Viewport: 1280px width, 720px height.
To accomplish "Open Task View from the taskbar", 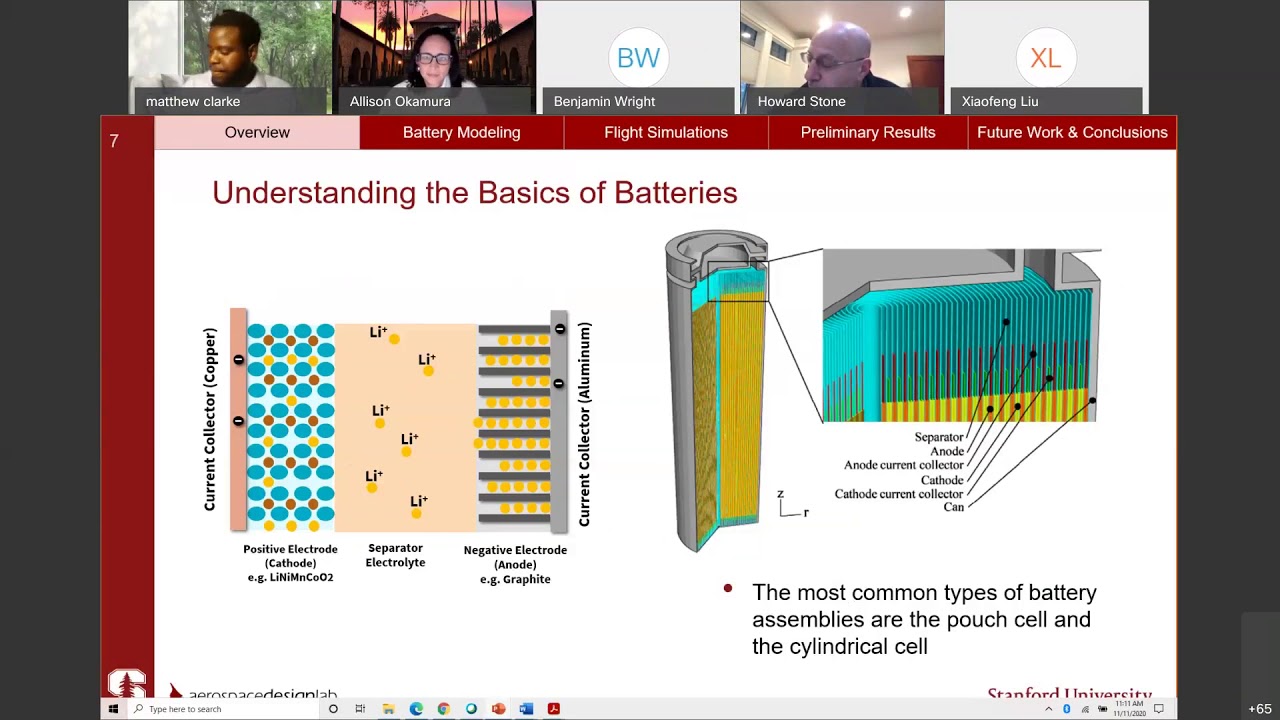I will tap(360, 709).
